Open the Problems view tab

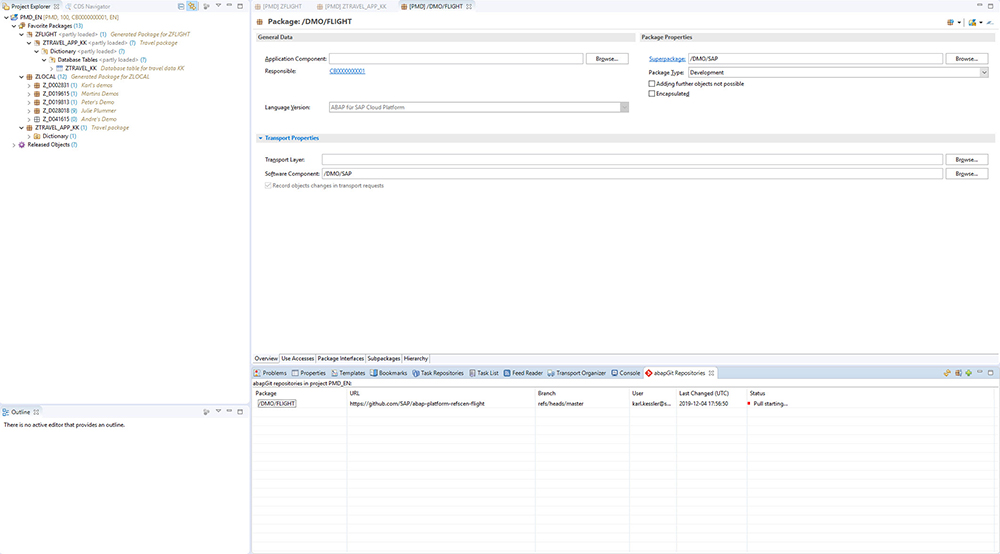[x=270, y=373]
